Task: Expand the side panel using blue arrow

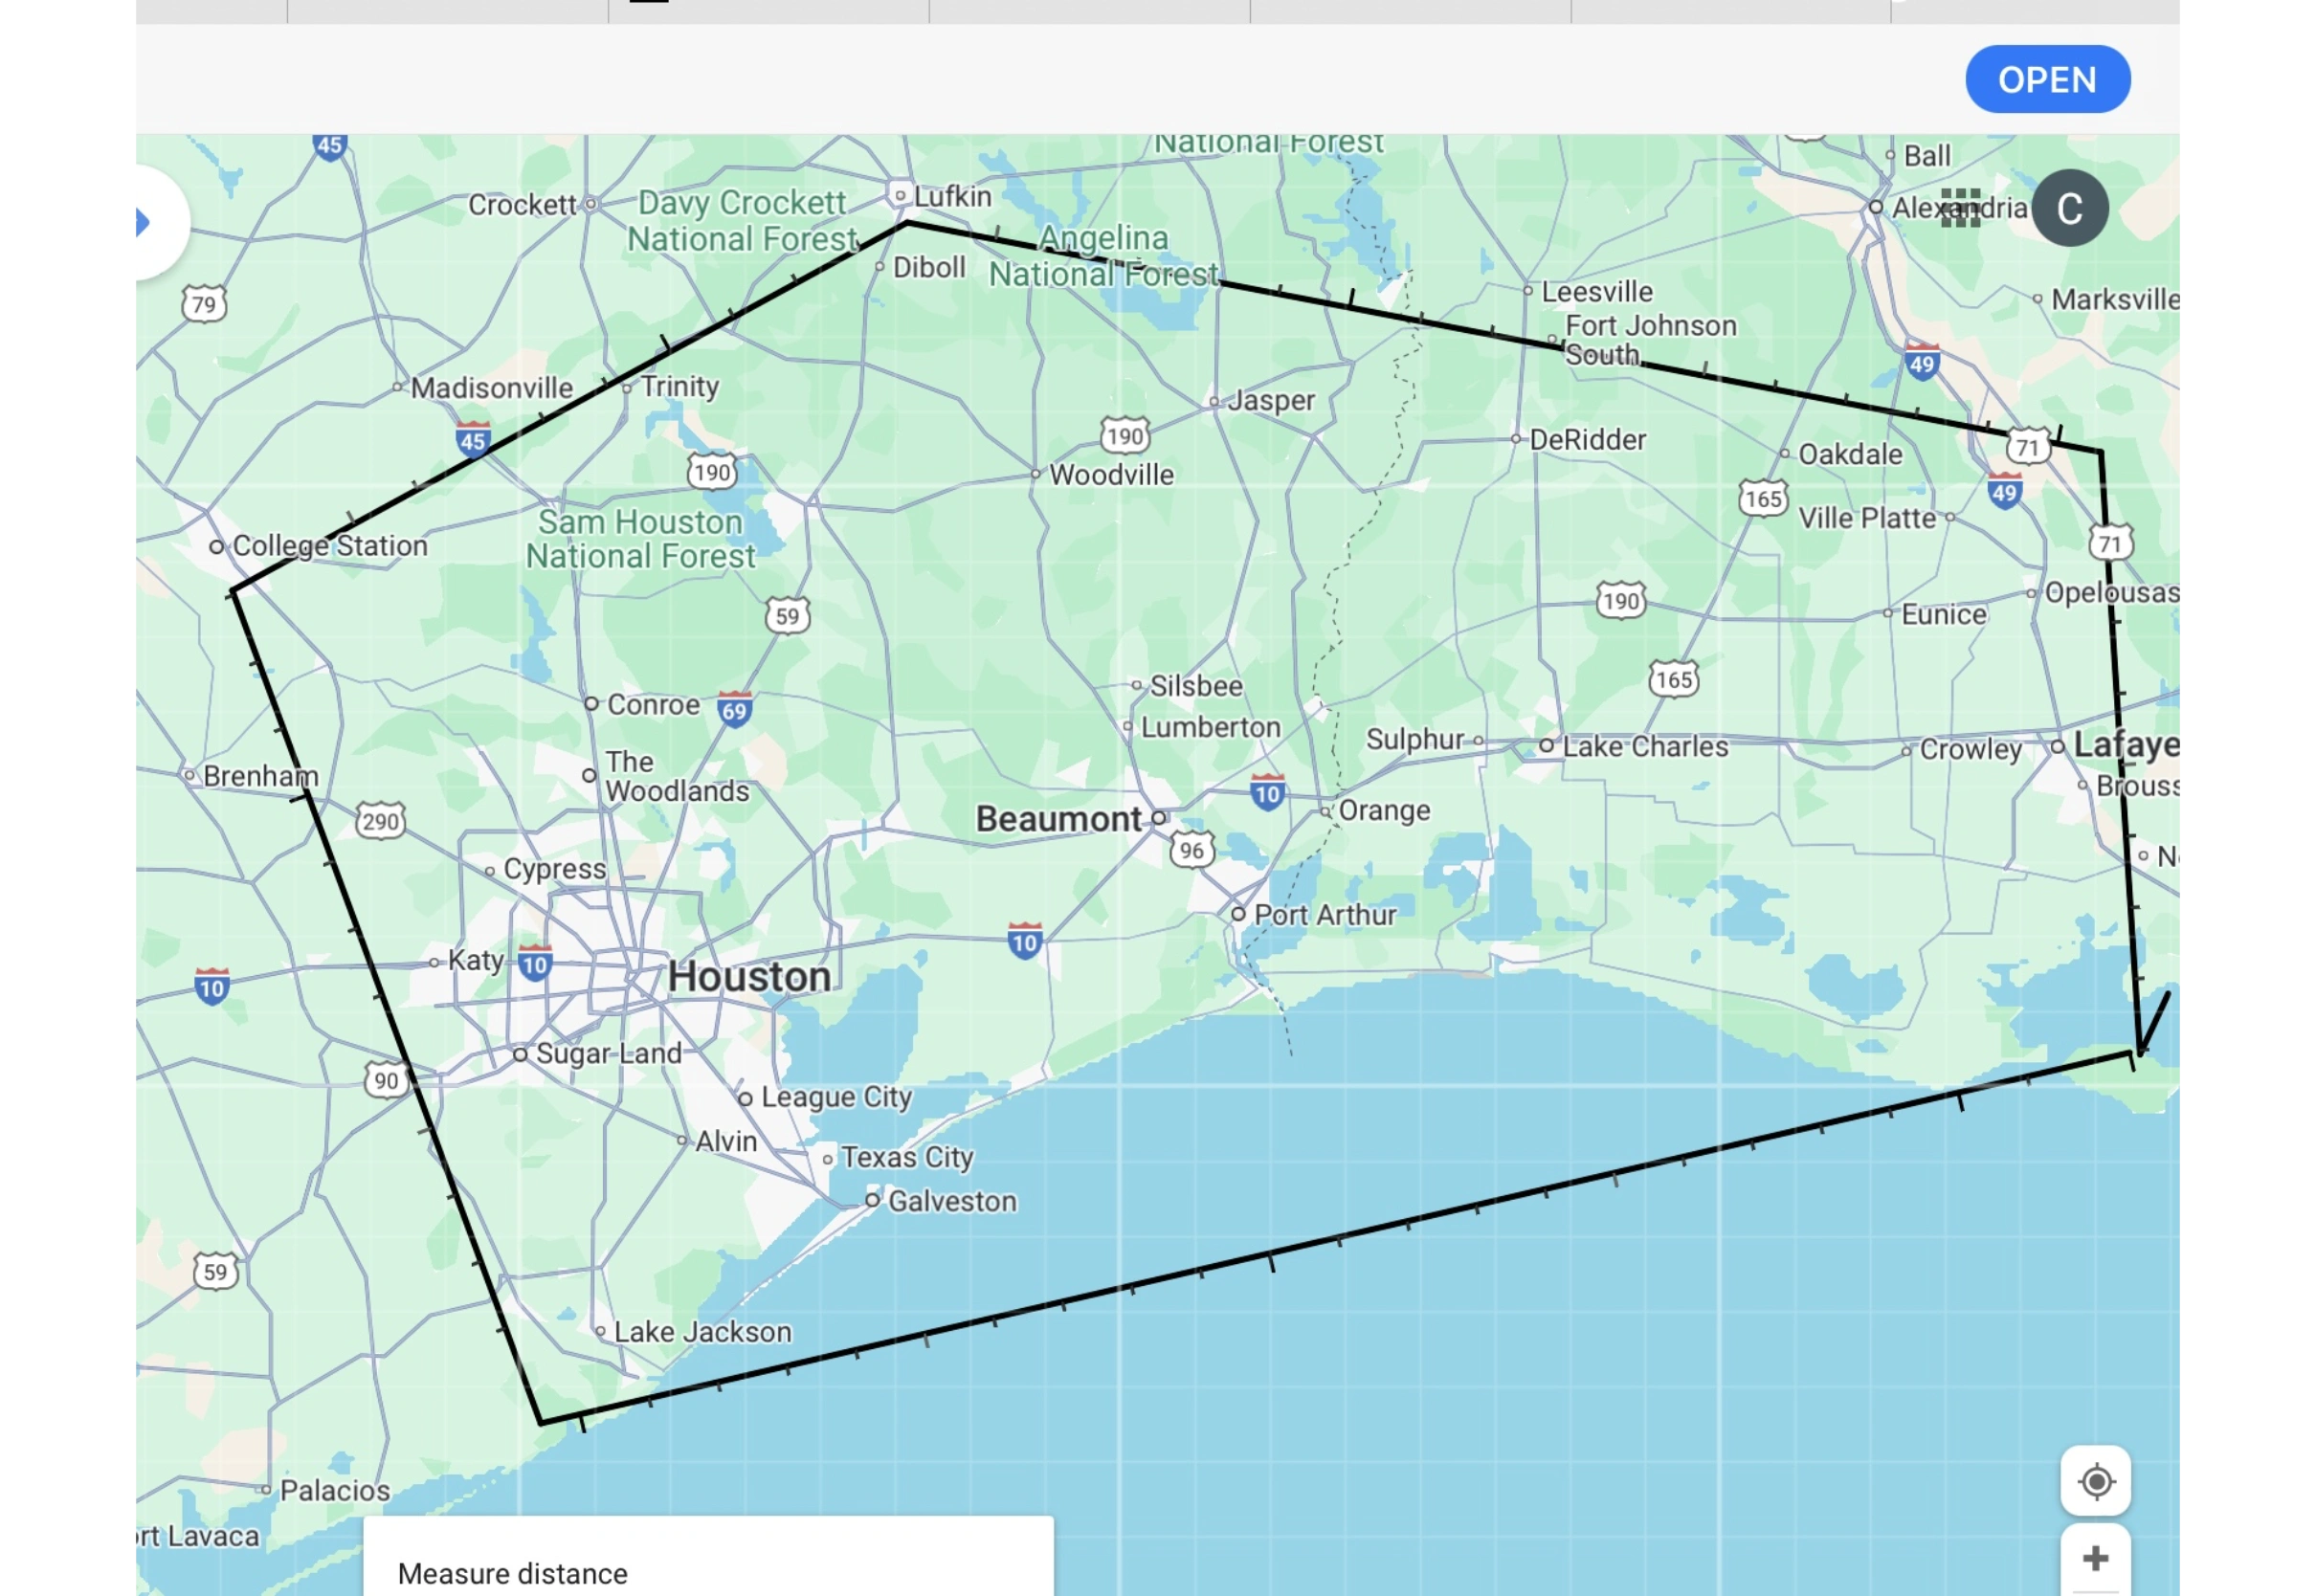Action: click(143, 222)
